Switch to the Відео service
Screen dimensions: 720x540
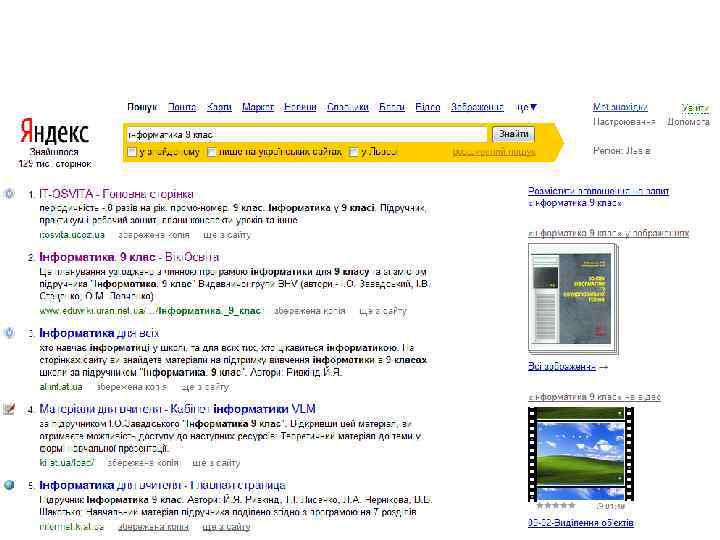pos(428,107)
